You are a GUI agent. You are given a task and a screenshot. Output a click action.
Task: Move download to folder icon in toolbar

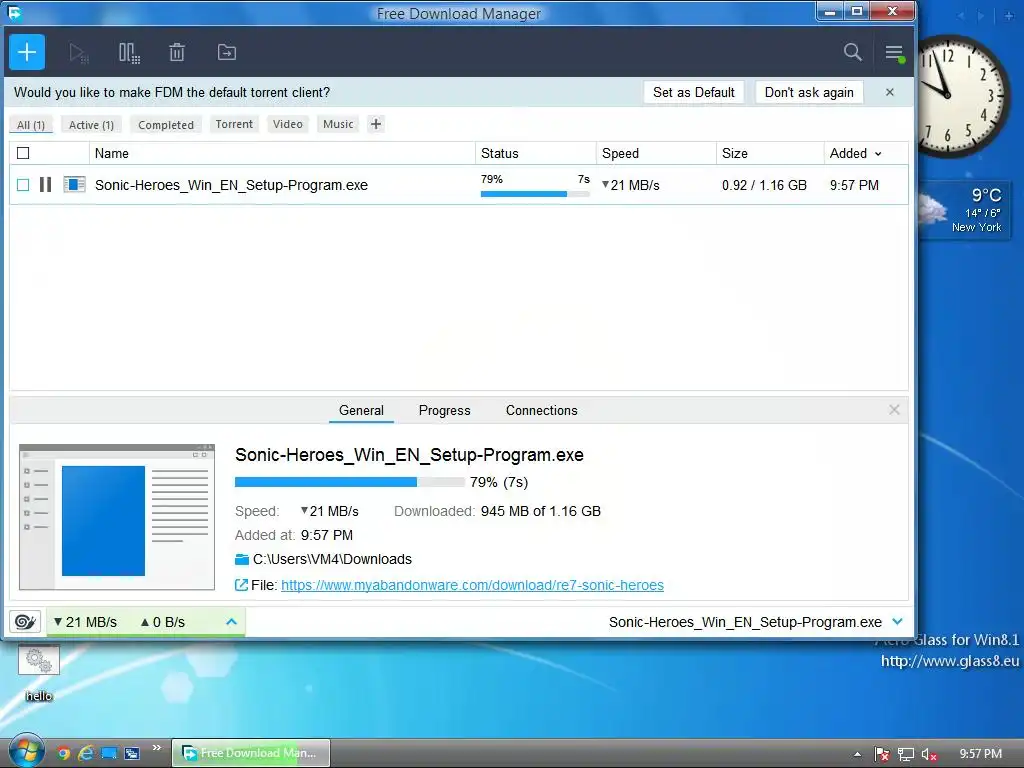pyautogui.click(x=227, y=52)
